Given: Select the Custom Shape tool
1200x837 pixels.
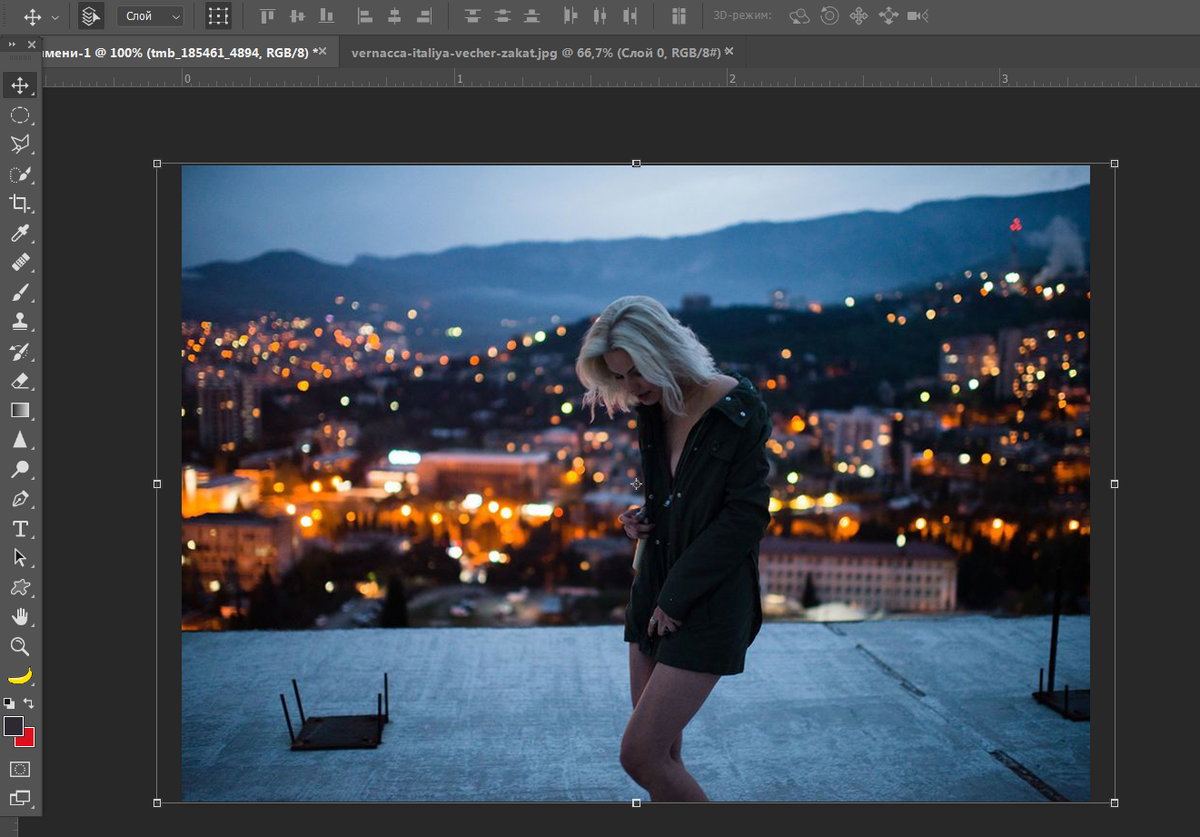Looking at the screenshot, I should (x=20, y=587).
